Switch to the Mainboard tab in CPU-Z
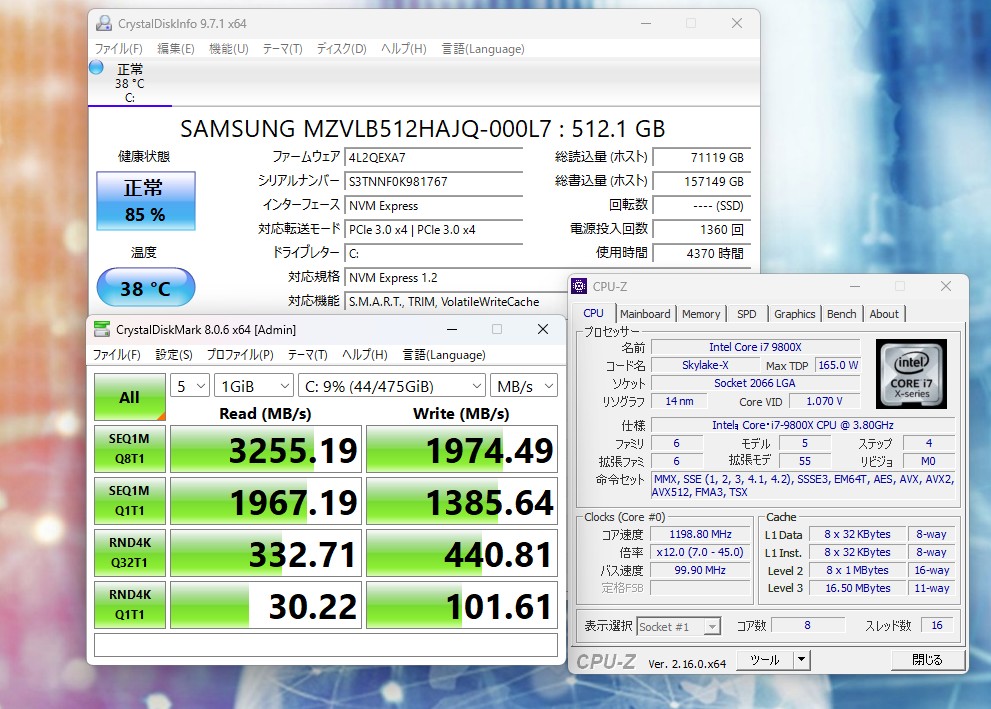This screenshot has height=709, width=991. point(645,313)
